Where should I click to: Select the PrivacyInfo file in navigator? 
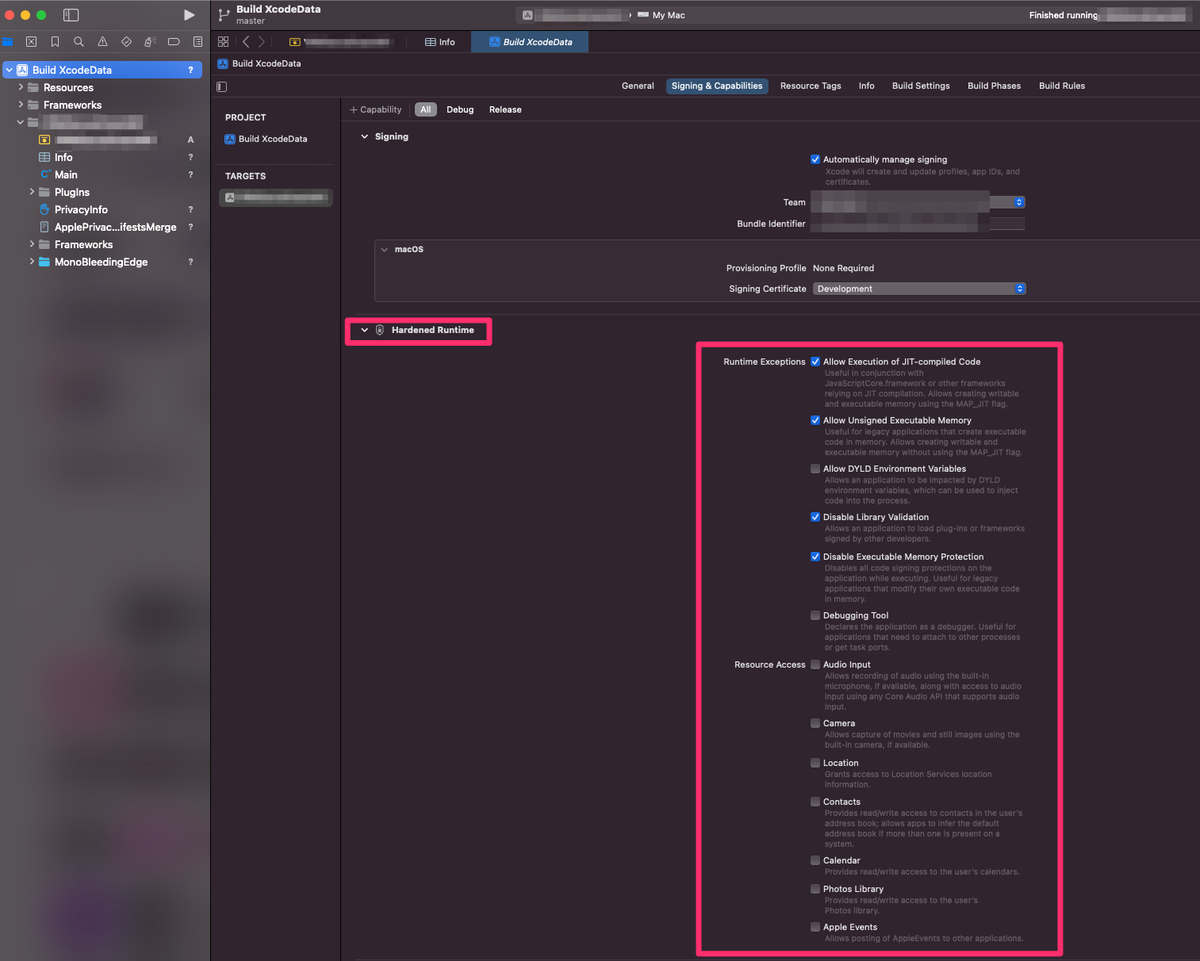[81, 209]
